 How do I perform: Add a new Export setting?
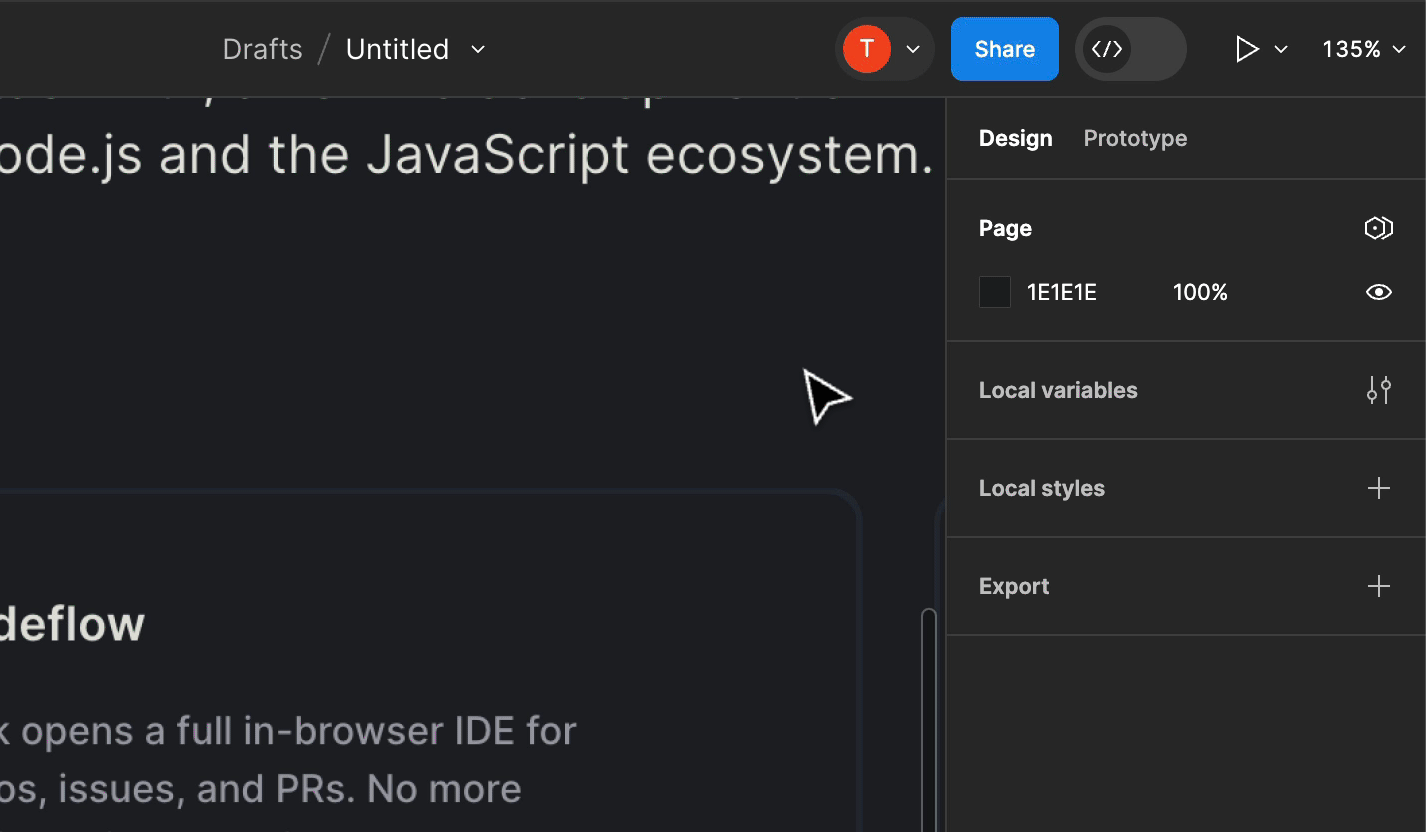point(1378,586)
